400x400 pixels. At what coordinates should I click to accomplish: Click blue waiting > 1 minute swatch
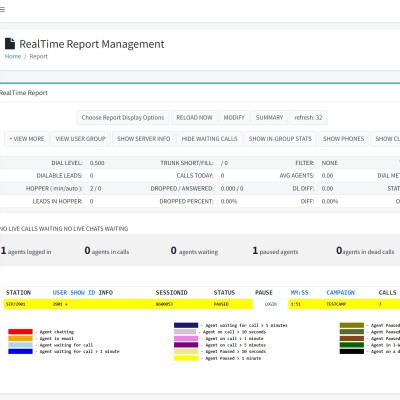(20, 351)
